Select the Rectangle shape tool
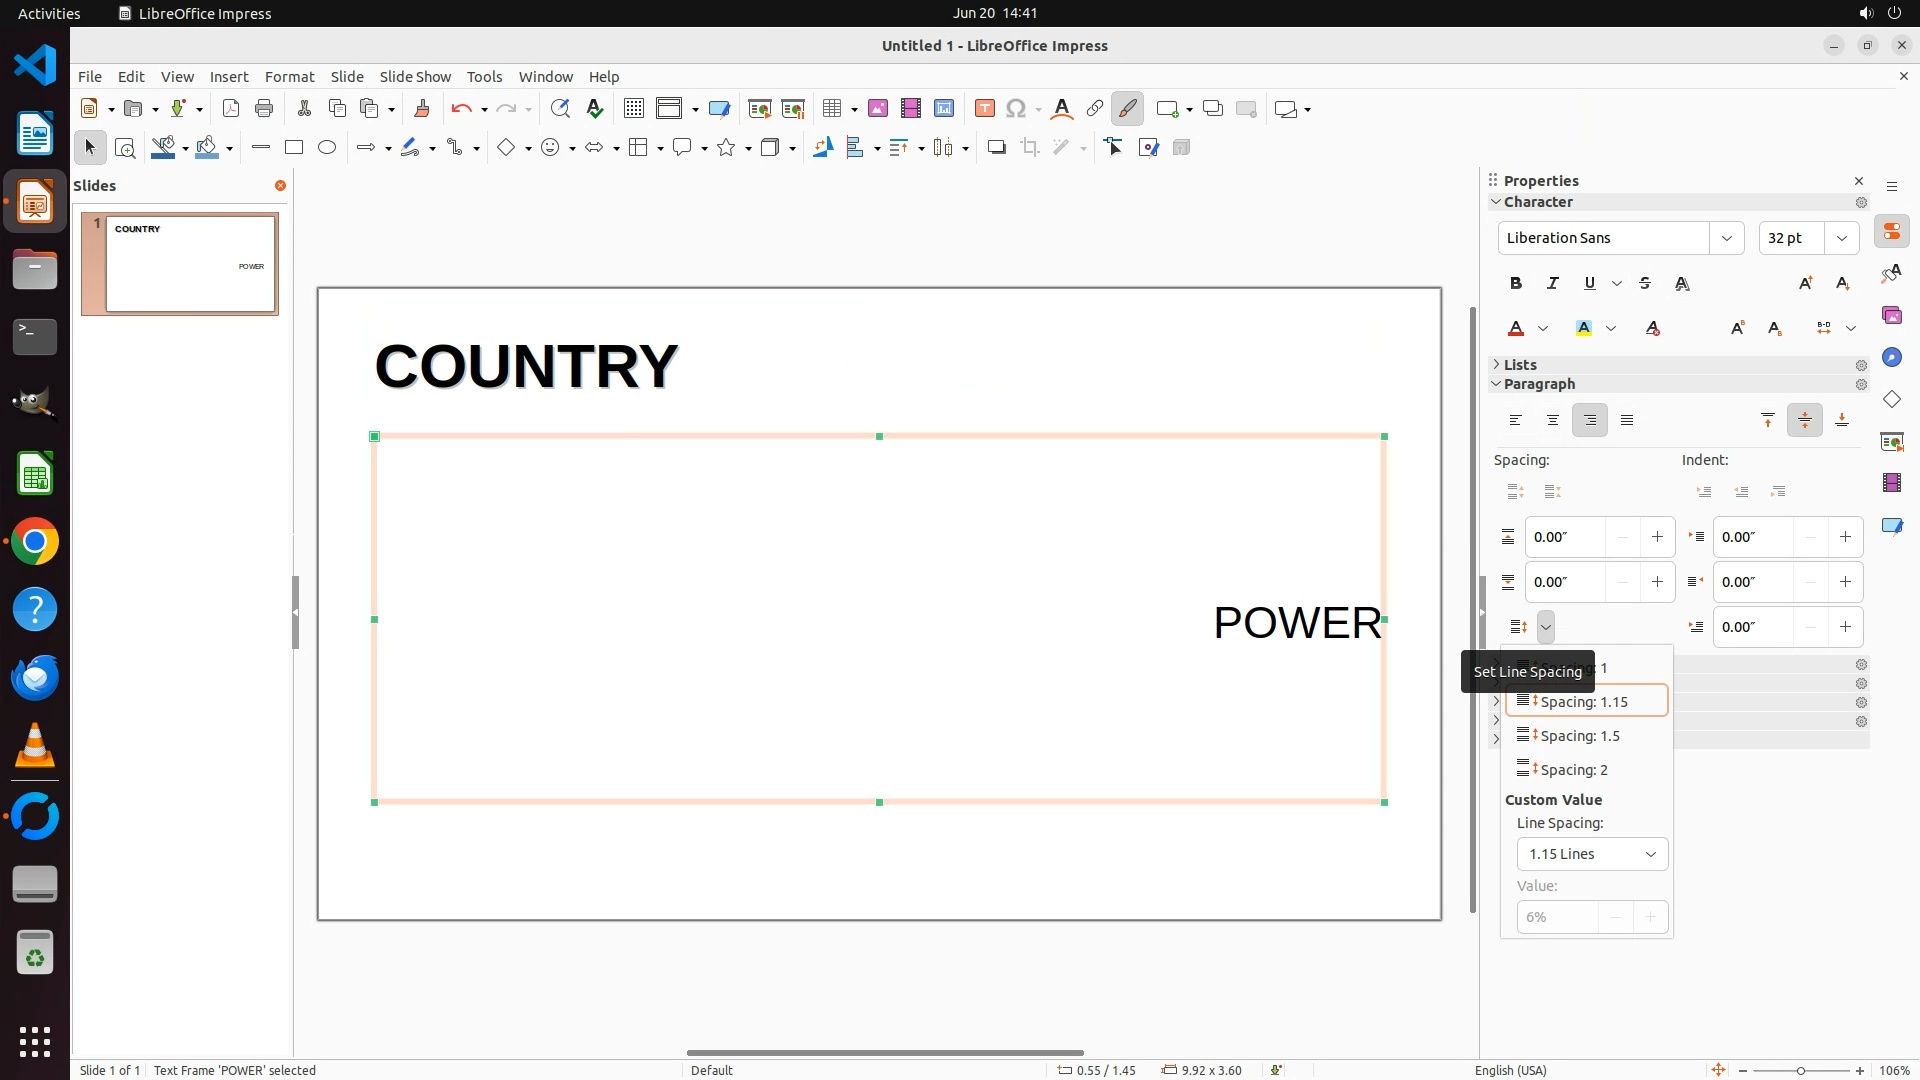1920x1080 pixels. tap(294, 148)
